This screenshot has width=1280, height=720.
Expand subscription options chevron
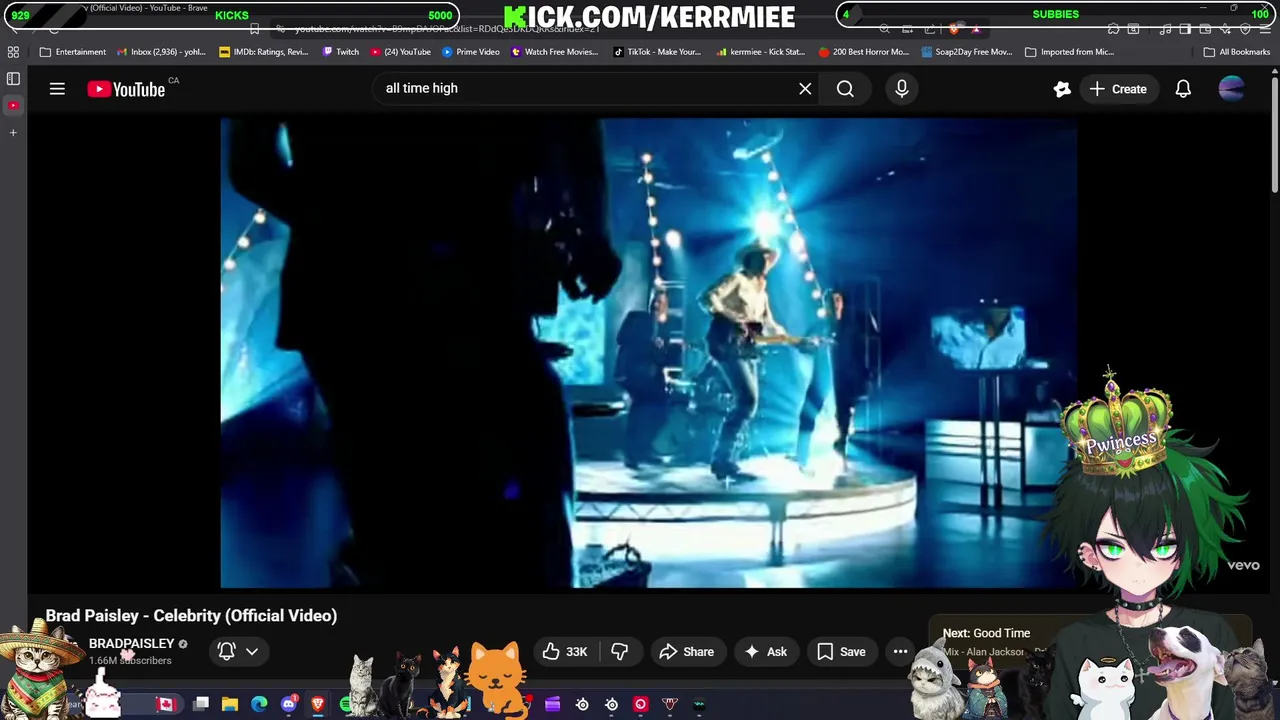pos(252,651)
